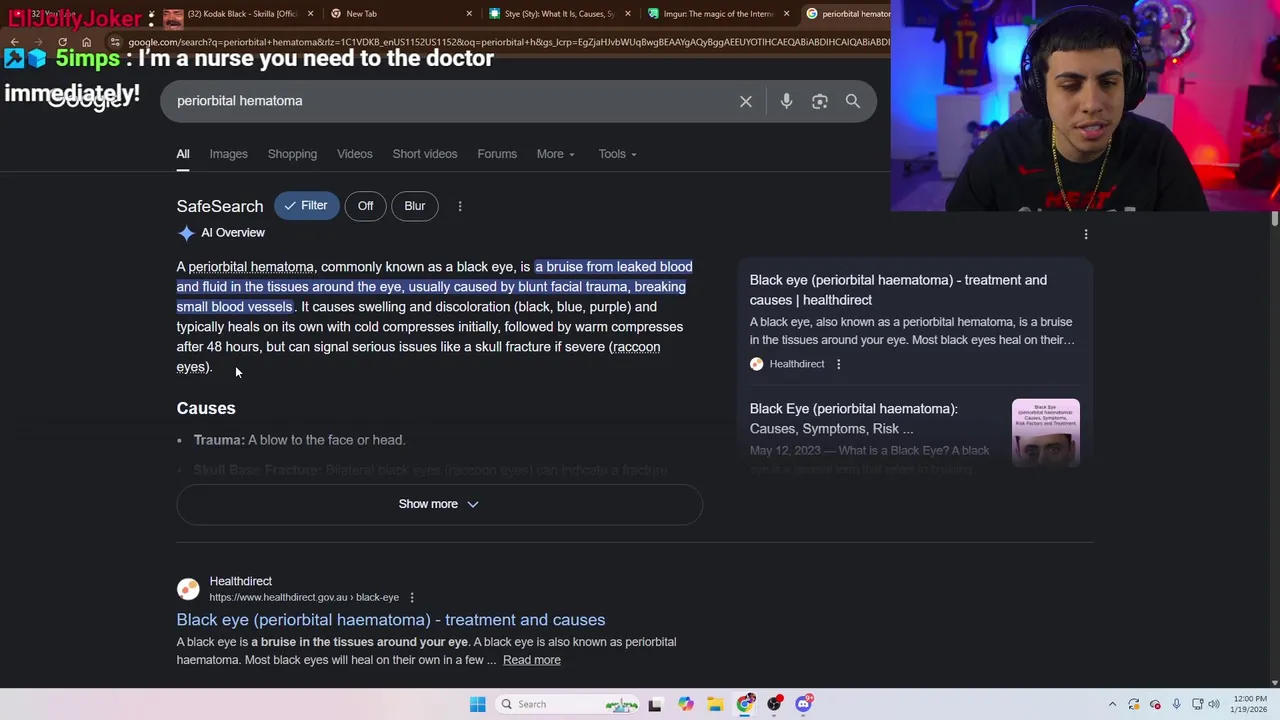The height and width of the screenshot is (720, 1280).
Task: Click the Trauma bullet point text
Action: coord(299,440)
